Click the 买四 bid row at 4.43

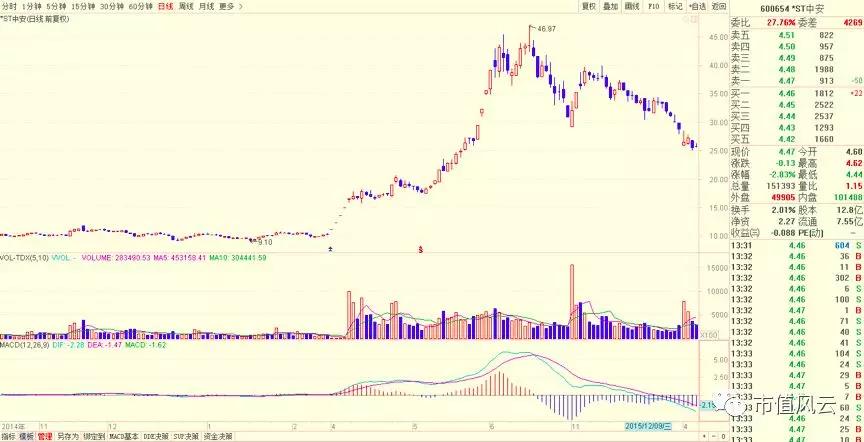(796, 128)
